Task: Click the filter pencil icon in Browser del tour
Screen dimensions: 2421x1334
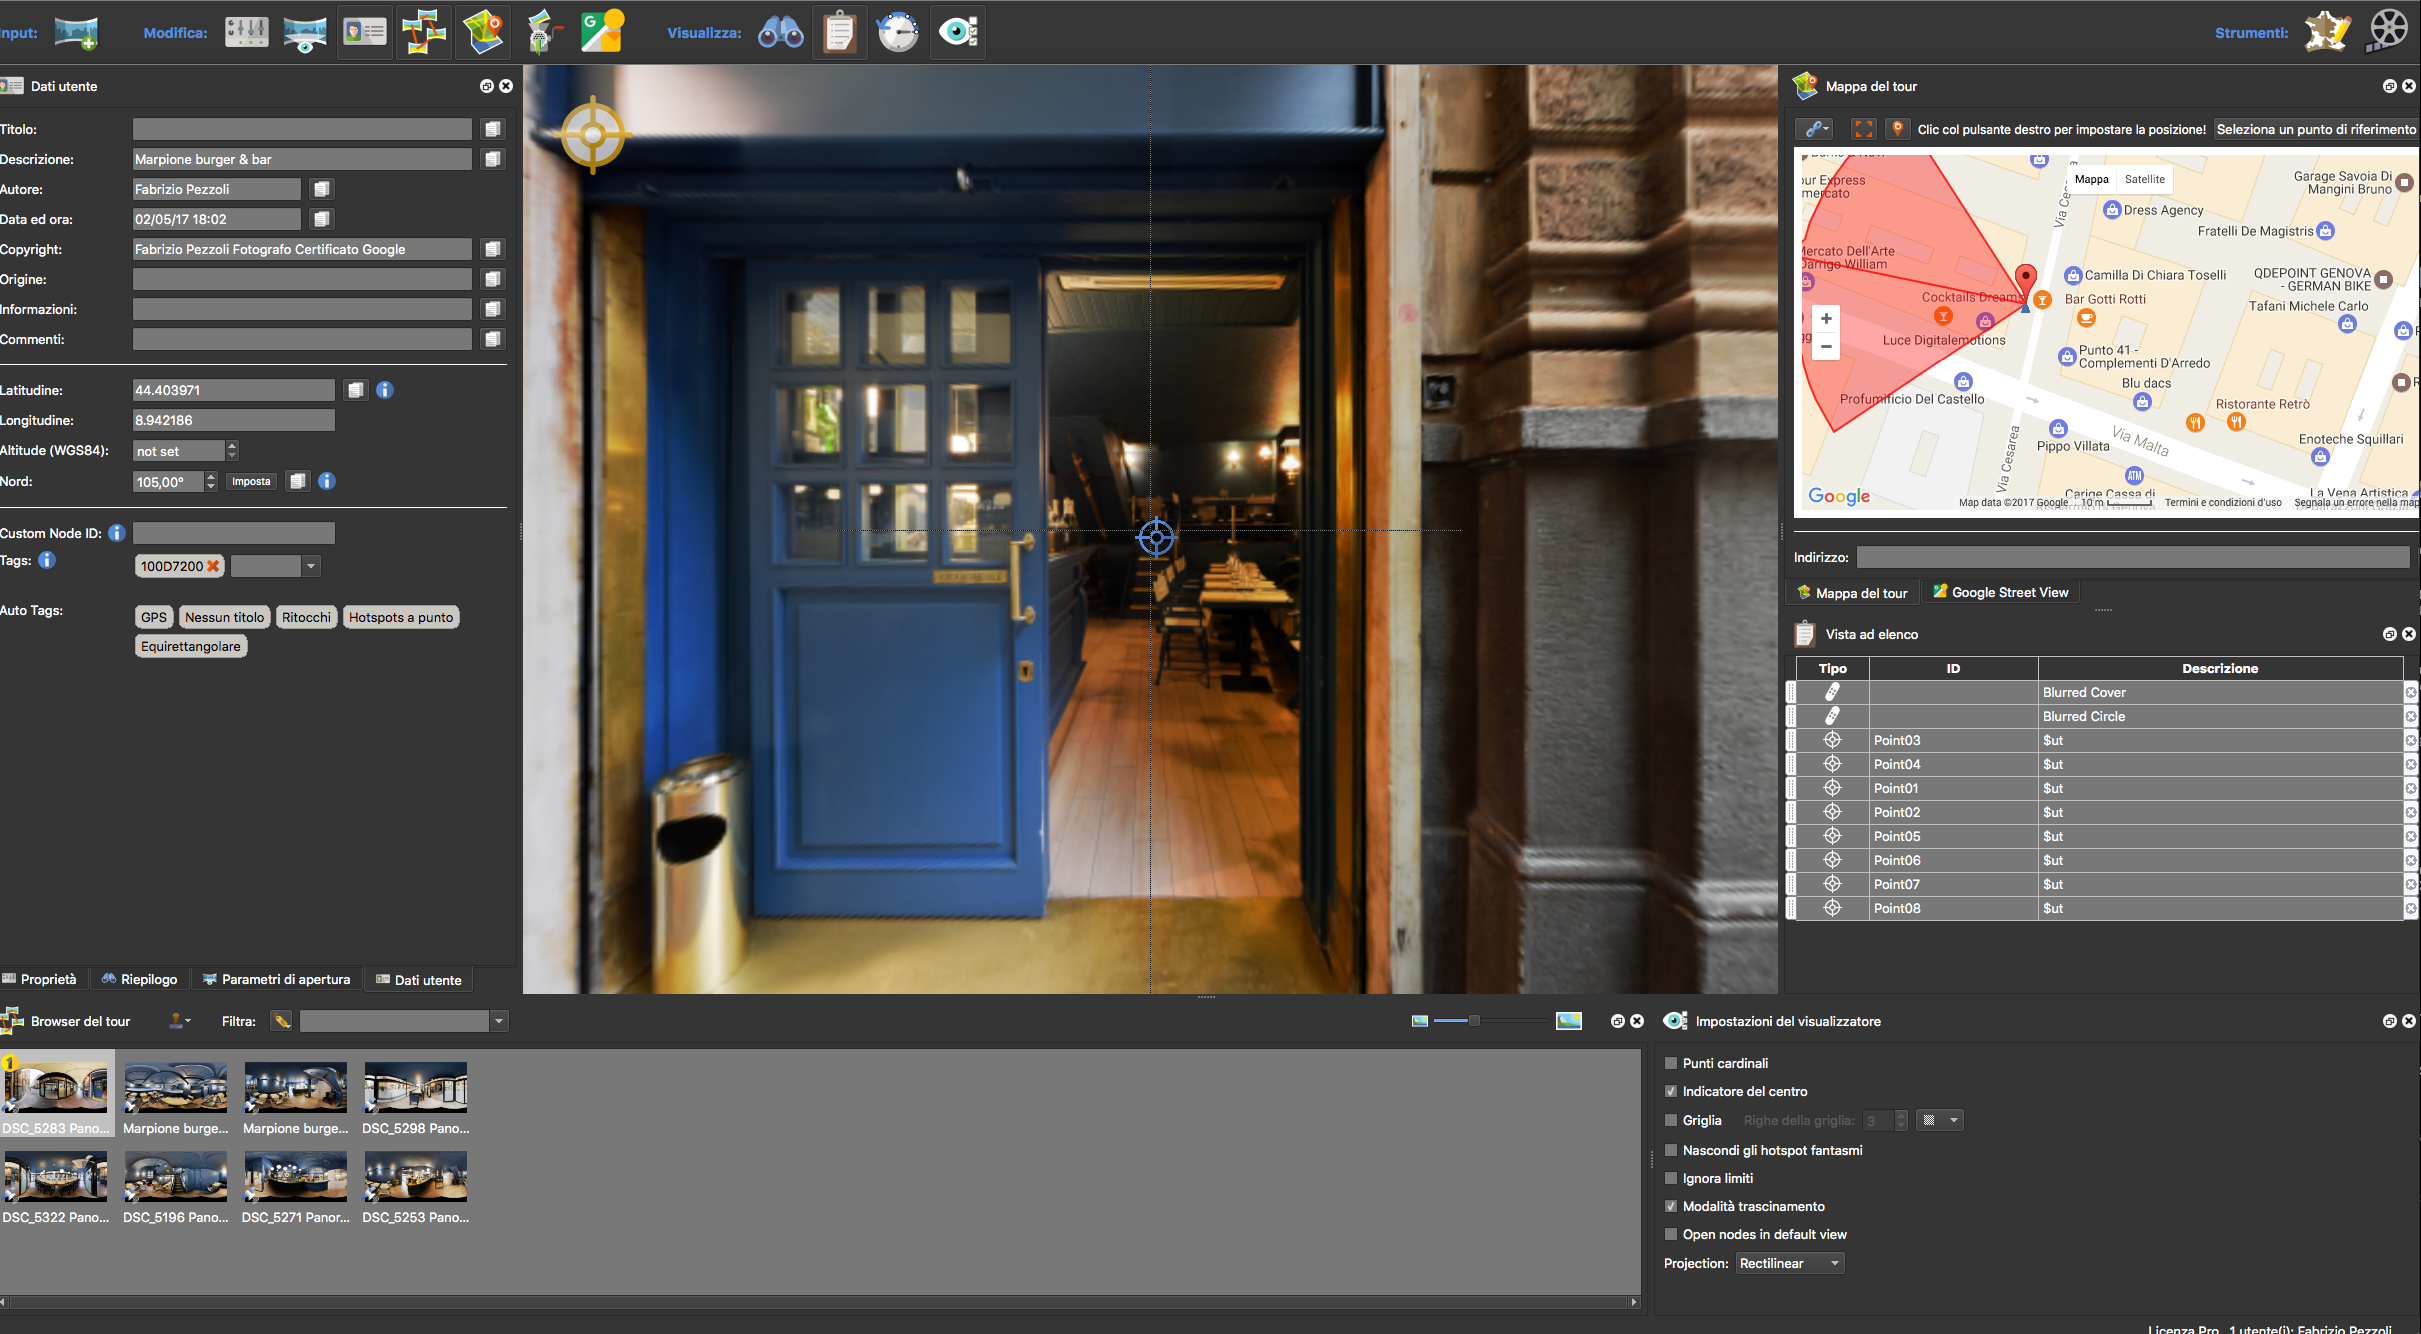Action: tap(282, 1021)
